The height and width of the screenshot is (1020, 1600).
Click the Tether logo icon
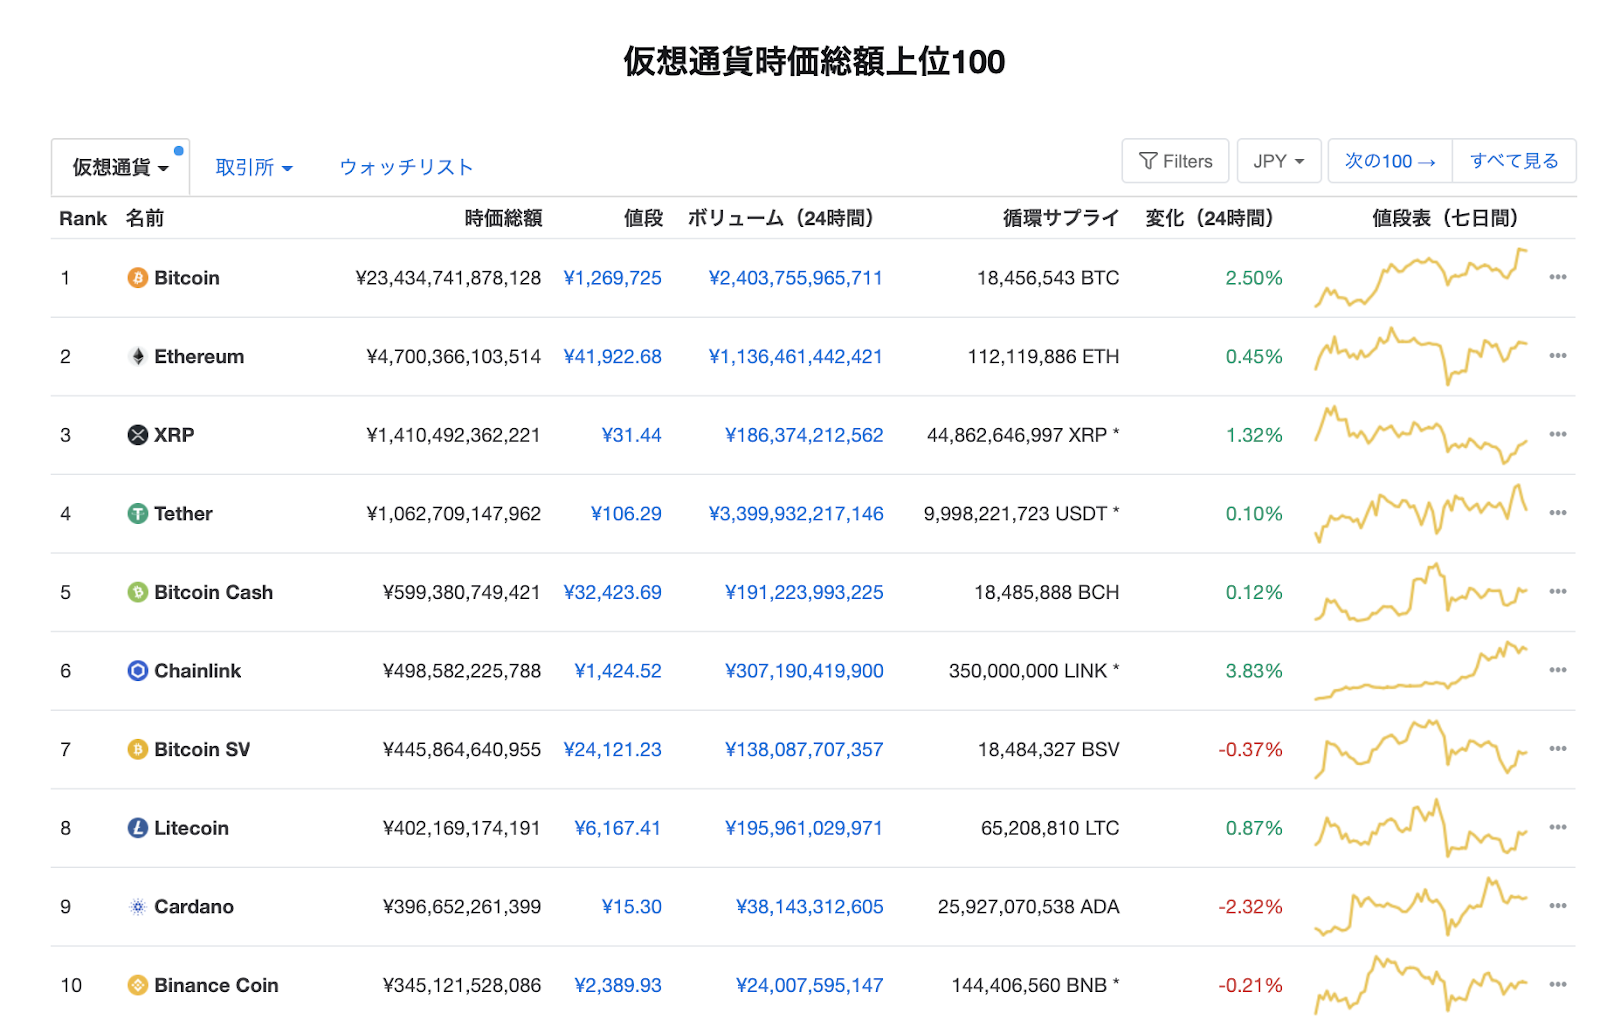coord(138,514)
